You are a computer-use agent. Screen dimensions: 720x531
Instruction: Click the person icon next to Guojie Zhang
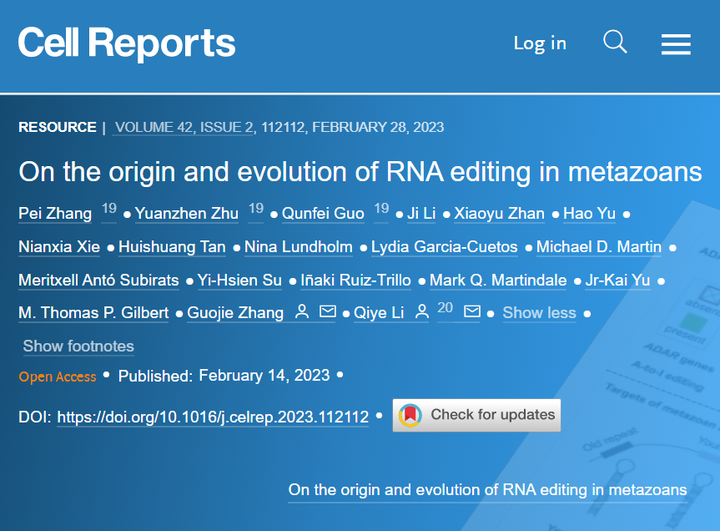pos(301,313)
